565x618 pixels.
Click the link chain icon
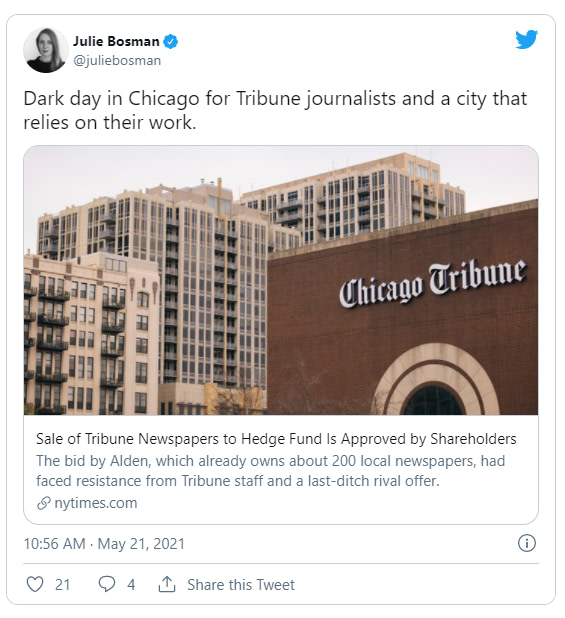43,503
